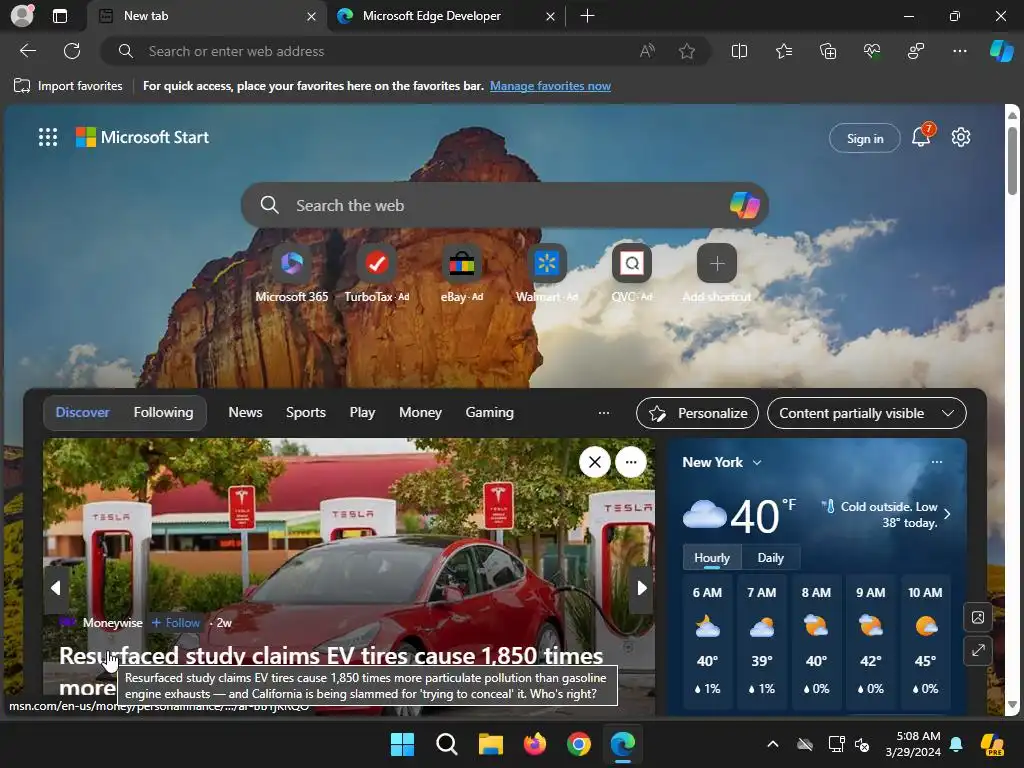Dismiss the Tesla news card with X
The height and width of the screenshot is (768, 1024).
pyautogui.click(x=595, y=462)
